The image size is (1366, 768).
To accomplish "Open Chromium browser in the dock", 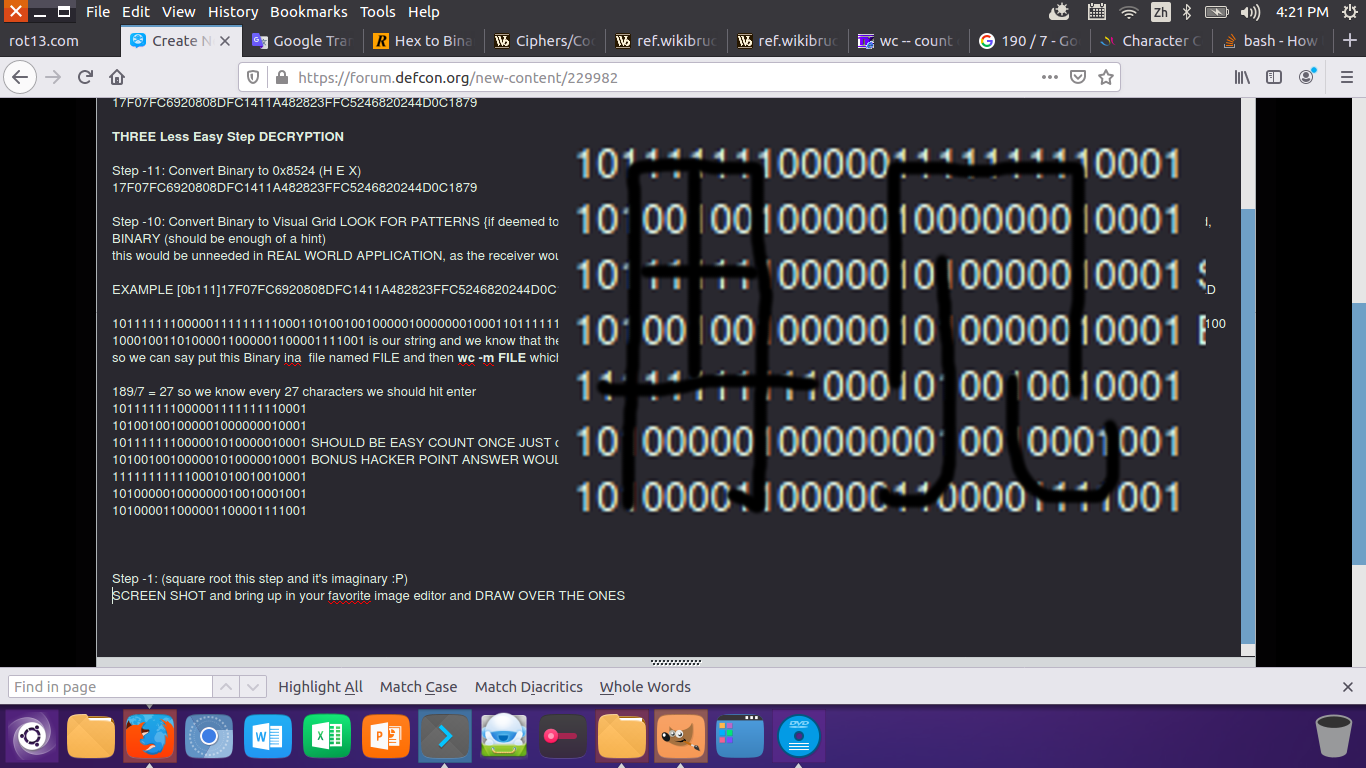I will 208,737.
